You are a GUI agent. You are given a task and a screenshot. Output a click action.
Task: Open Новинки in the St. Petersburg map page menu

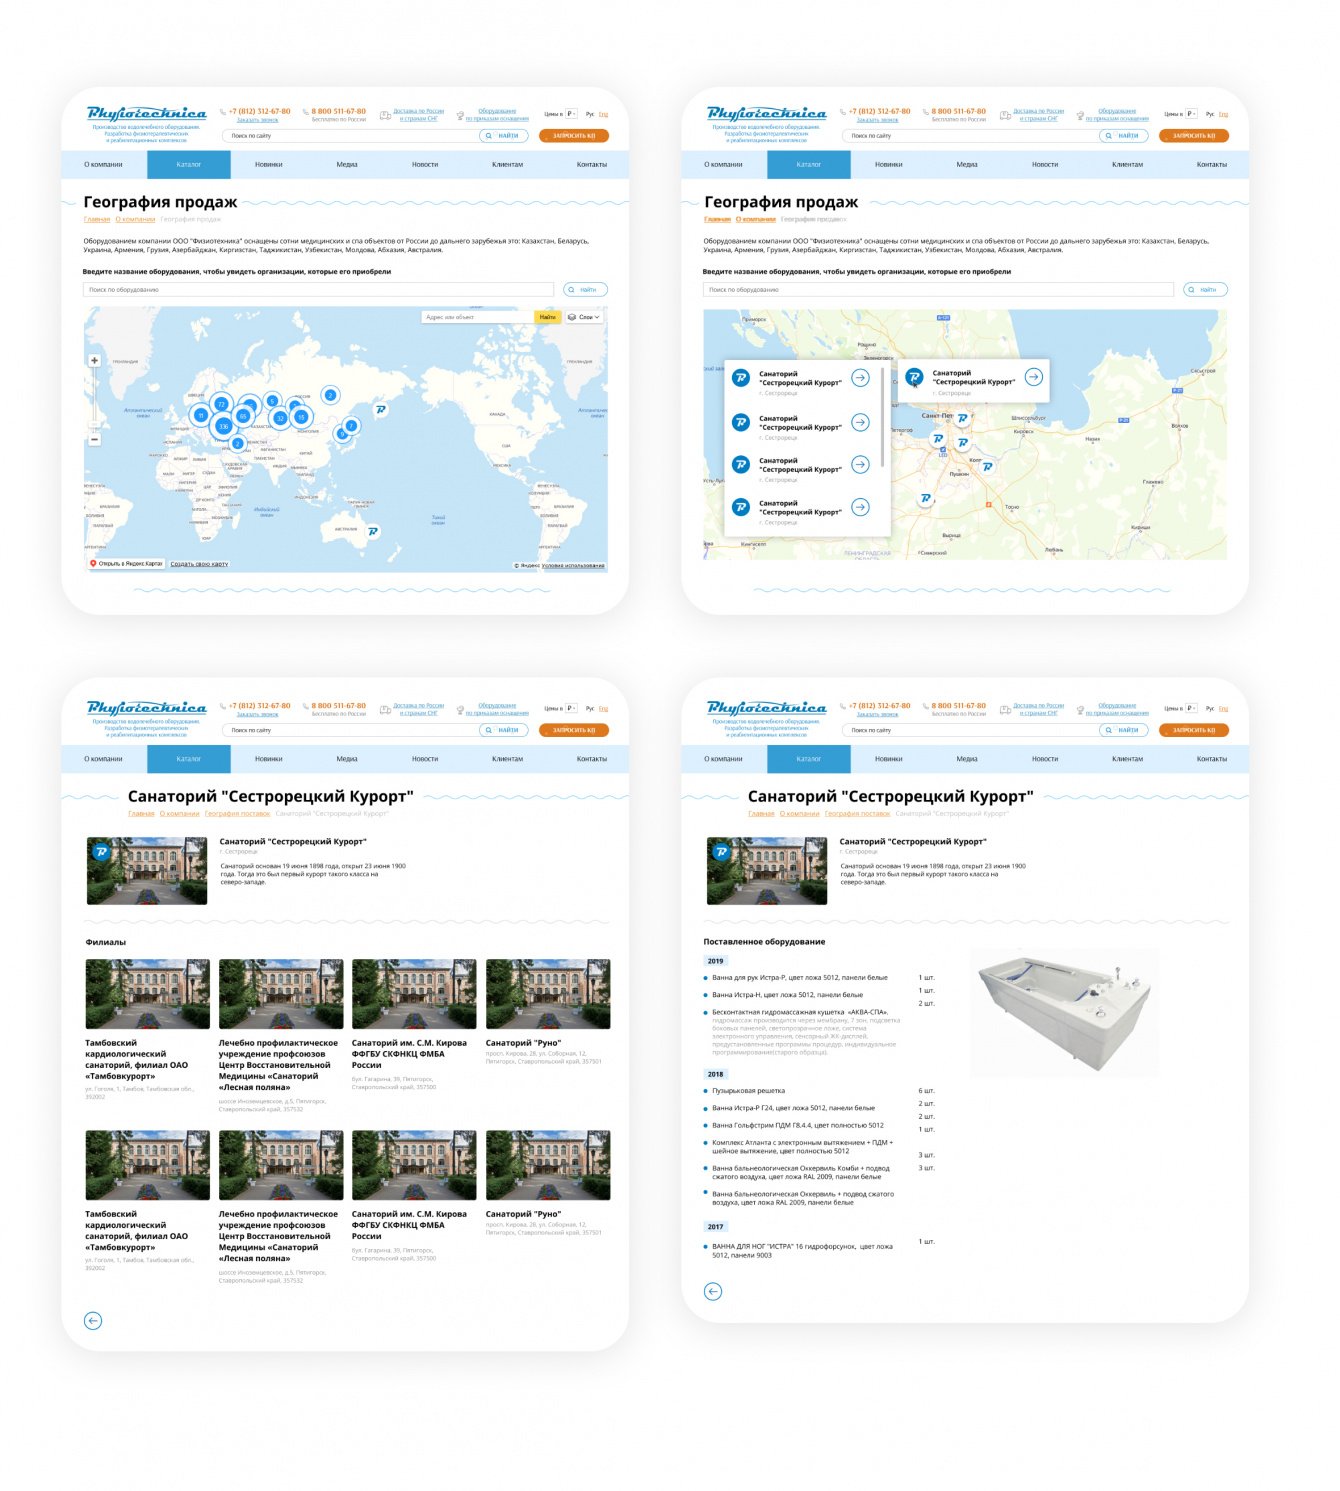(x=888, y=164)
